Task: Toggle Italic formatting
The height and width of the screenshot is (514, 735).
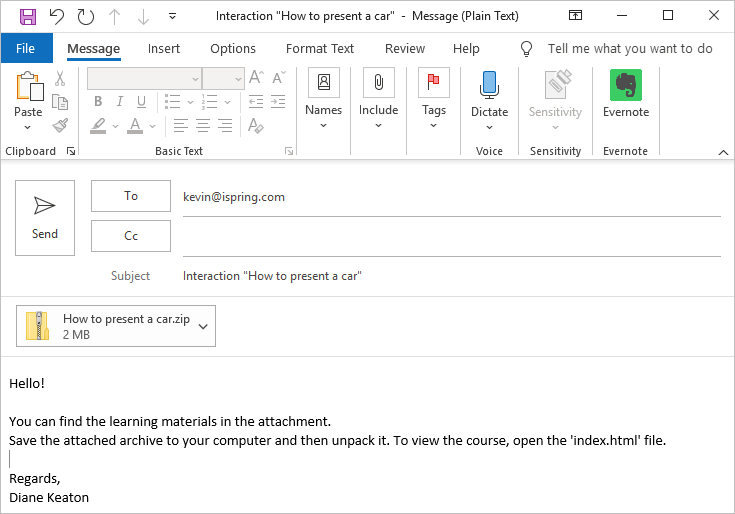Action: tap(120, 102)
